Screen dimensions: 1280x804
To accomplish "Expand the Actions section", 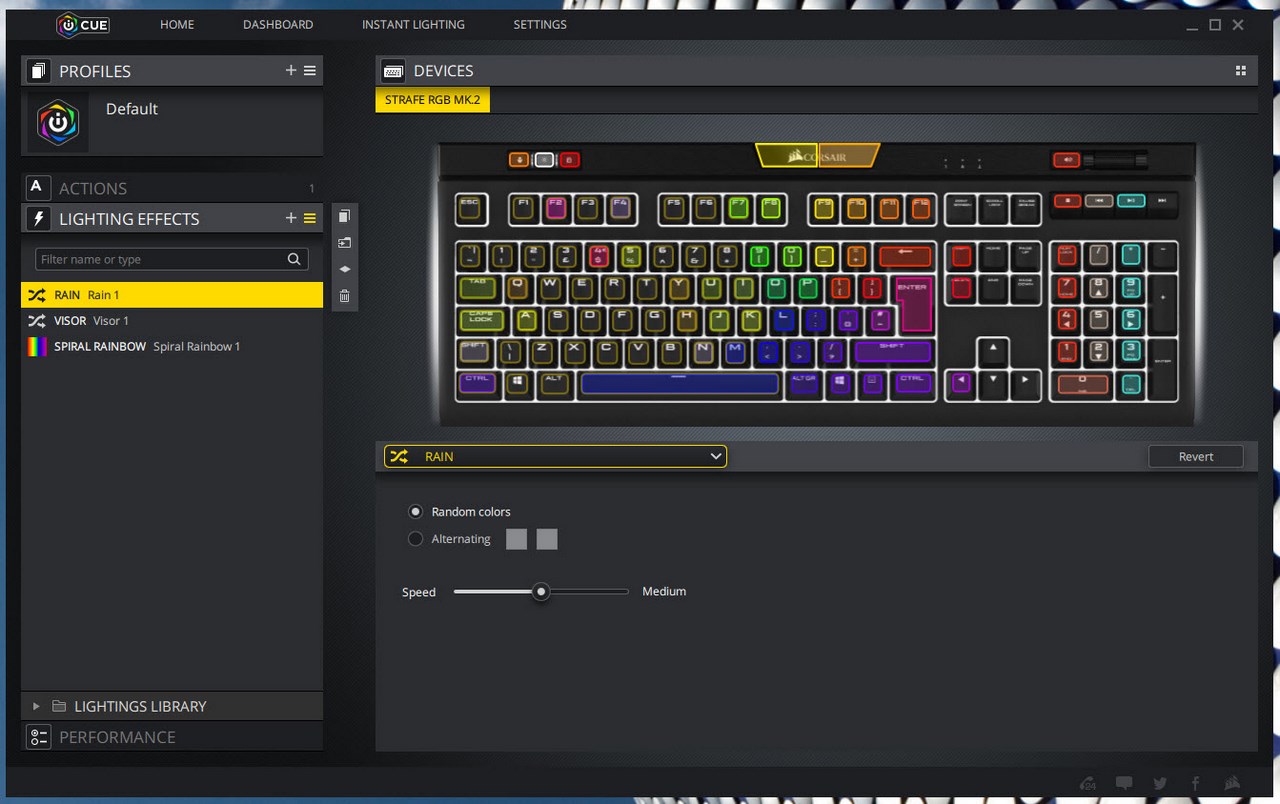I will pos(172,187).
